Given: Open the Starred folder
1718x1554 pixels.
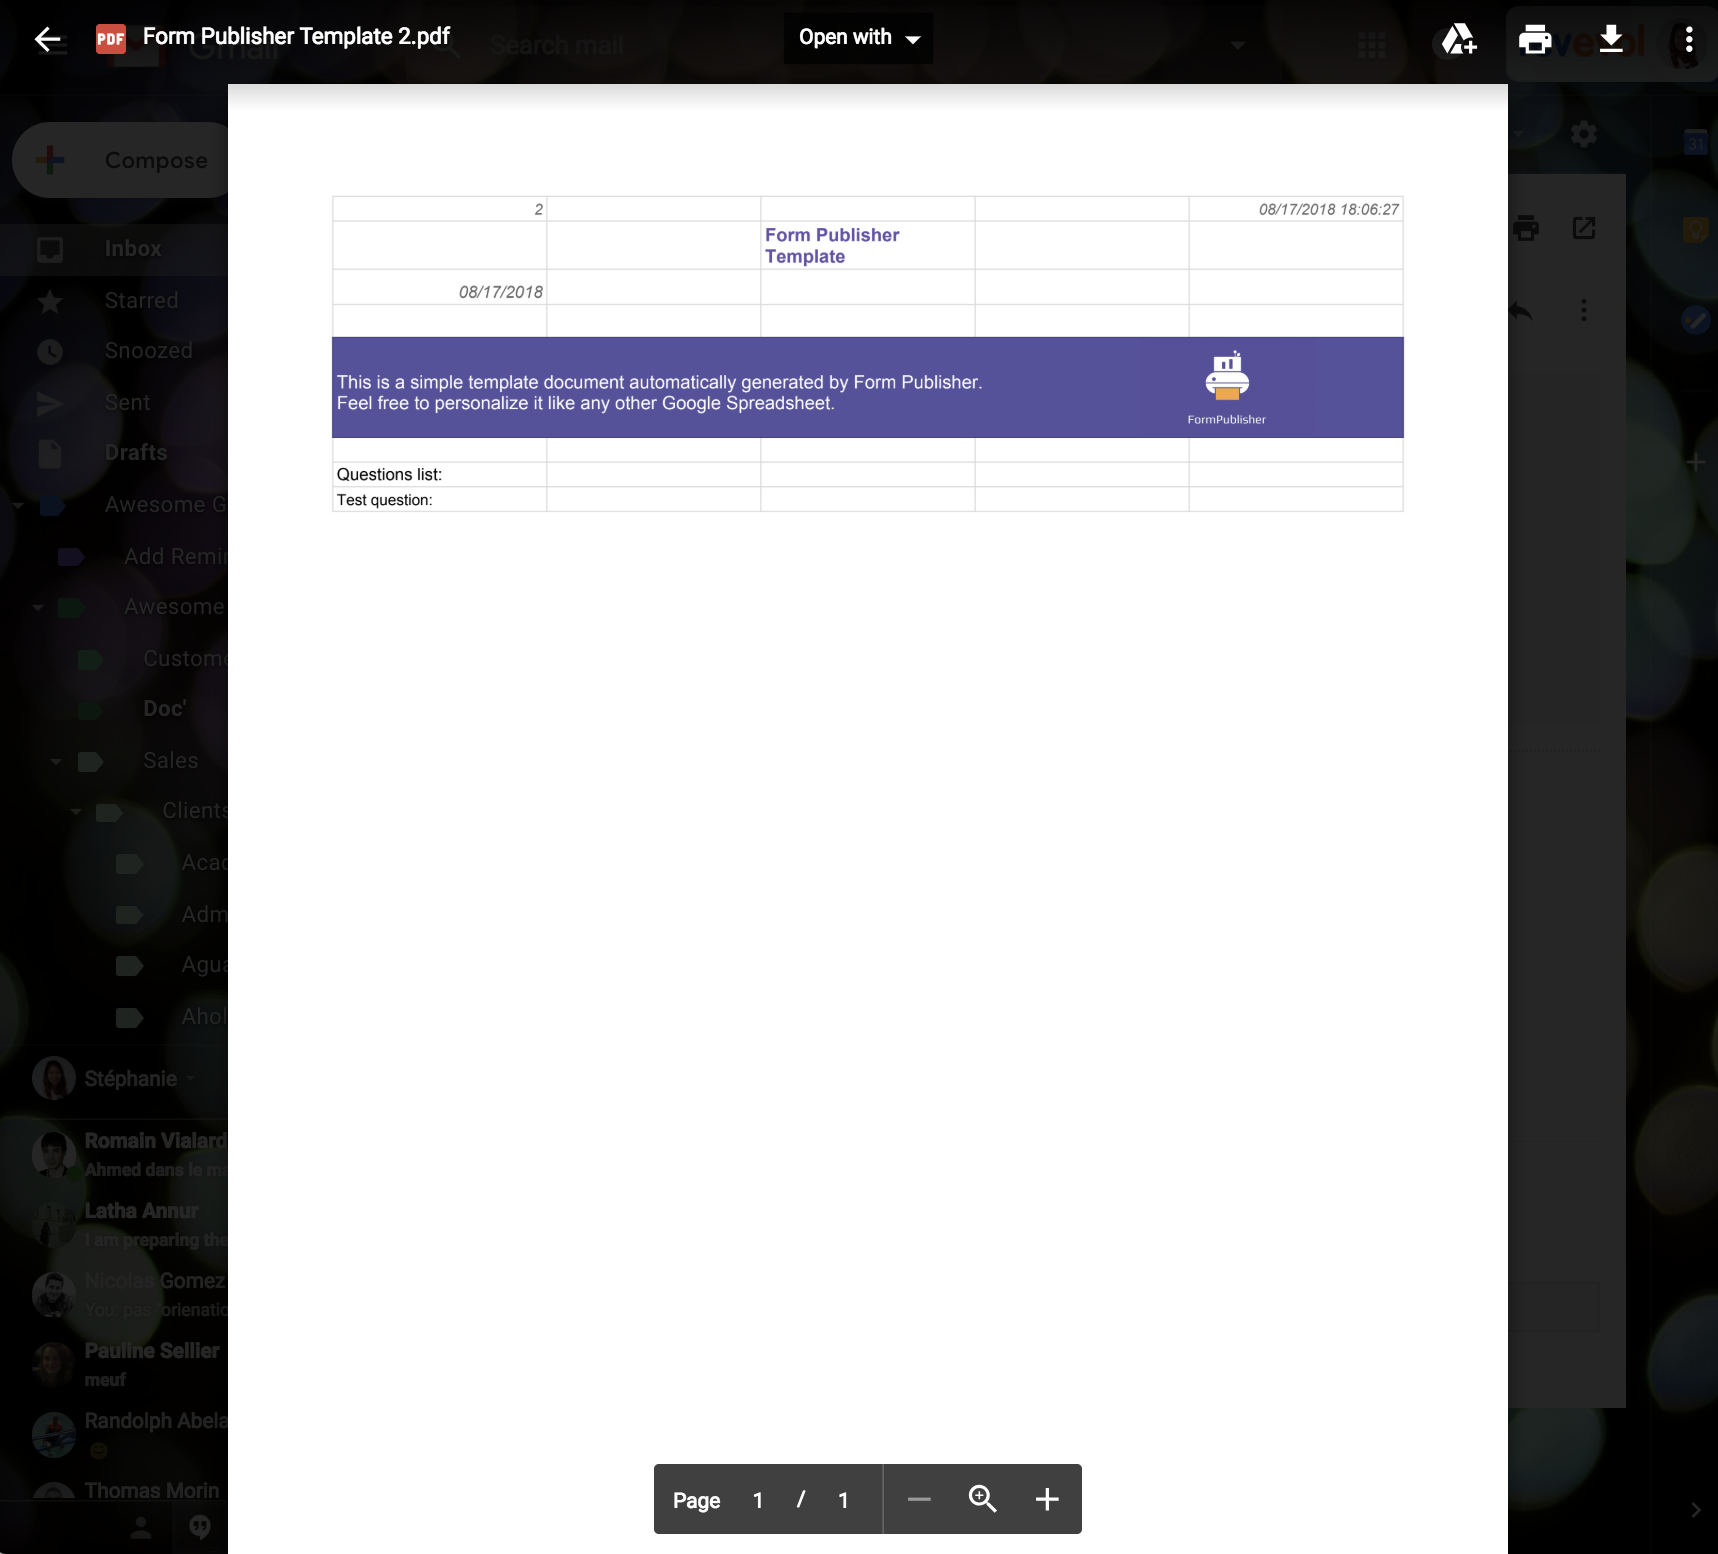Looking at the screenshot, I should click(141, 301).
